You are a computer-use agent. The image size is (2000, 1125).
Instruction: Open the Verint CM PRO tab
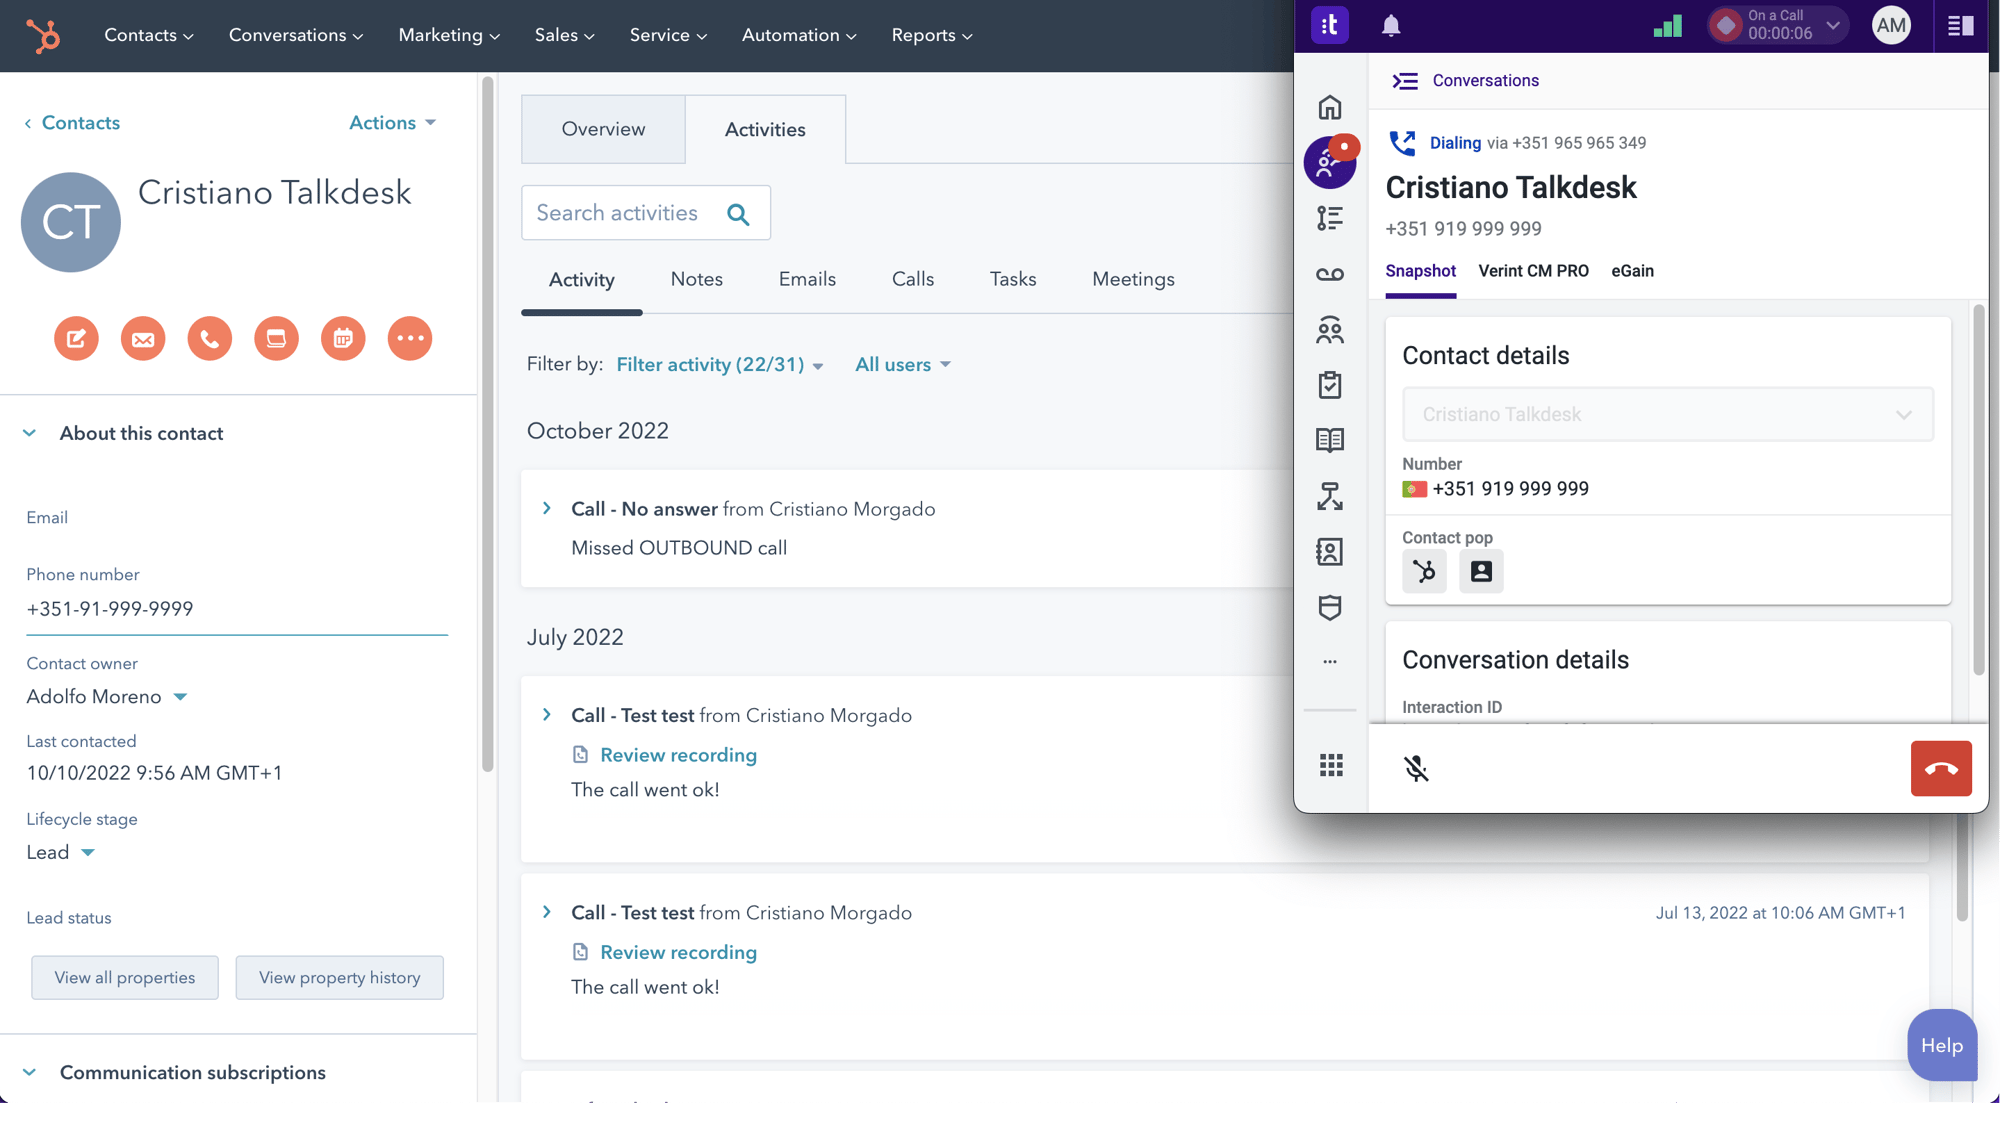[x=1533, y=271]
